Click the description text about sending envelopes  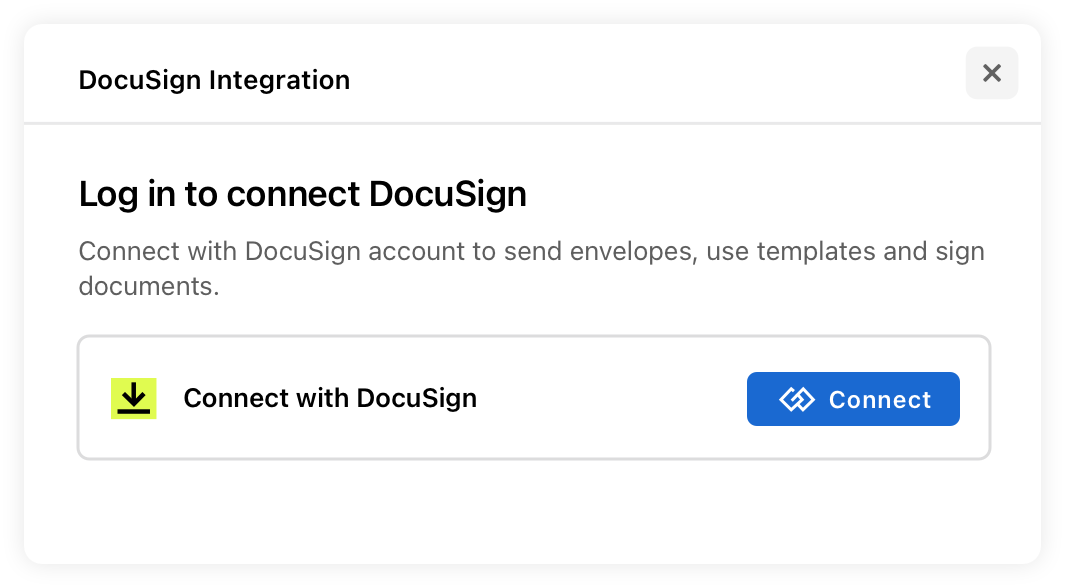(532, 269)
